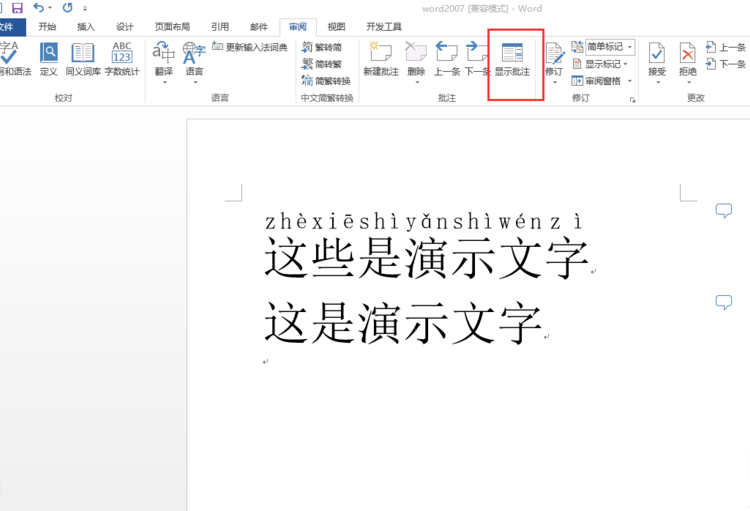Open the 邮件 tab
Screen dimensions: 750x511
coord(259,27)
